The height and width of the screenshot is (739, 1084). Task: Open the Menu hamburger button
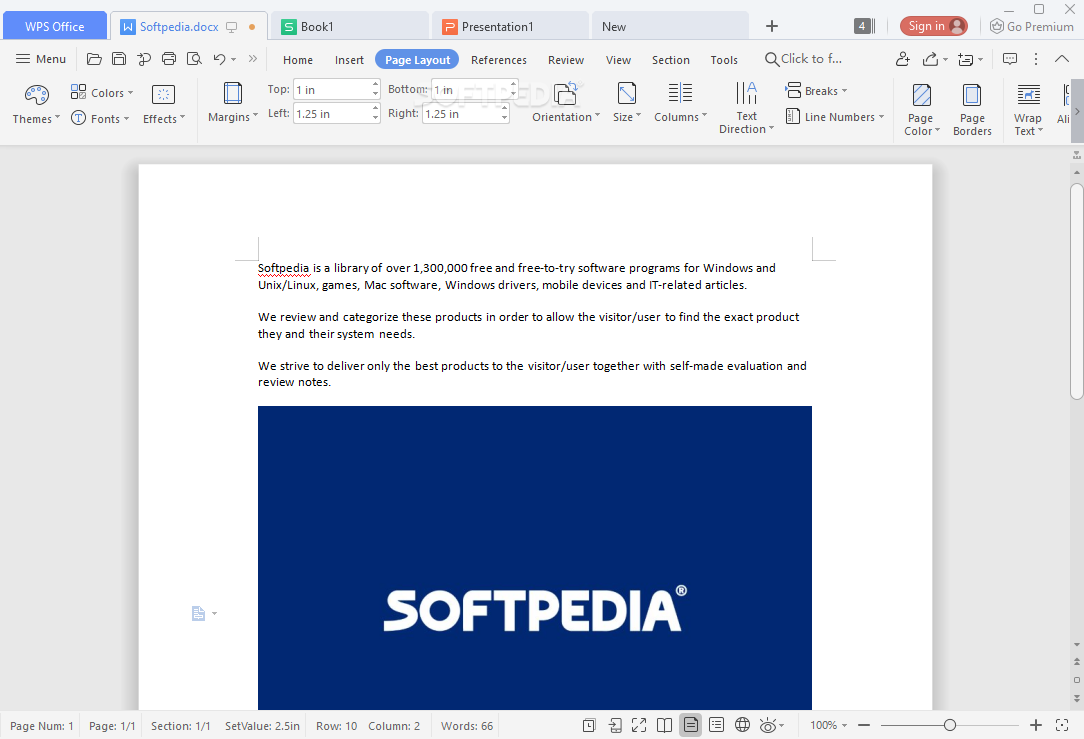41,59
